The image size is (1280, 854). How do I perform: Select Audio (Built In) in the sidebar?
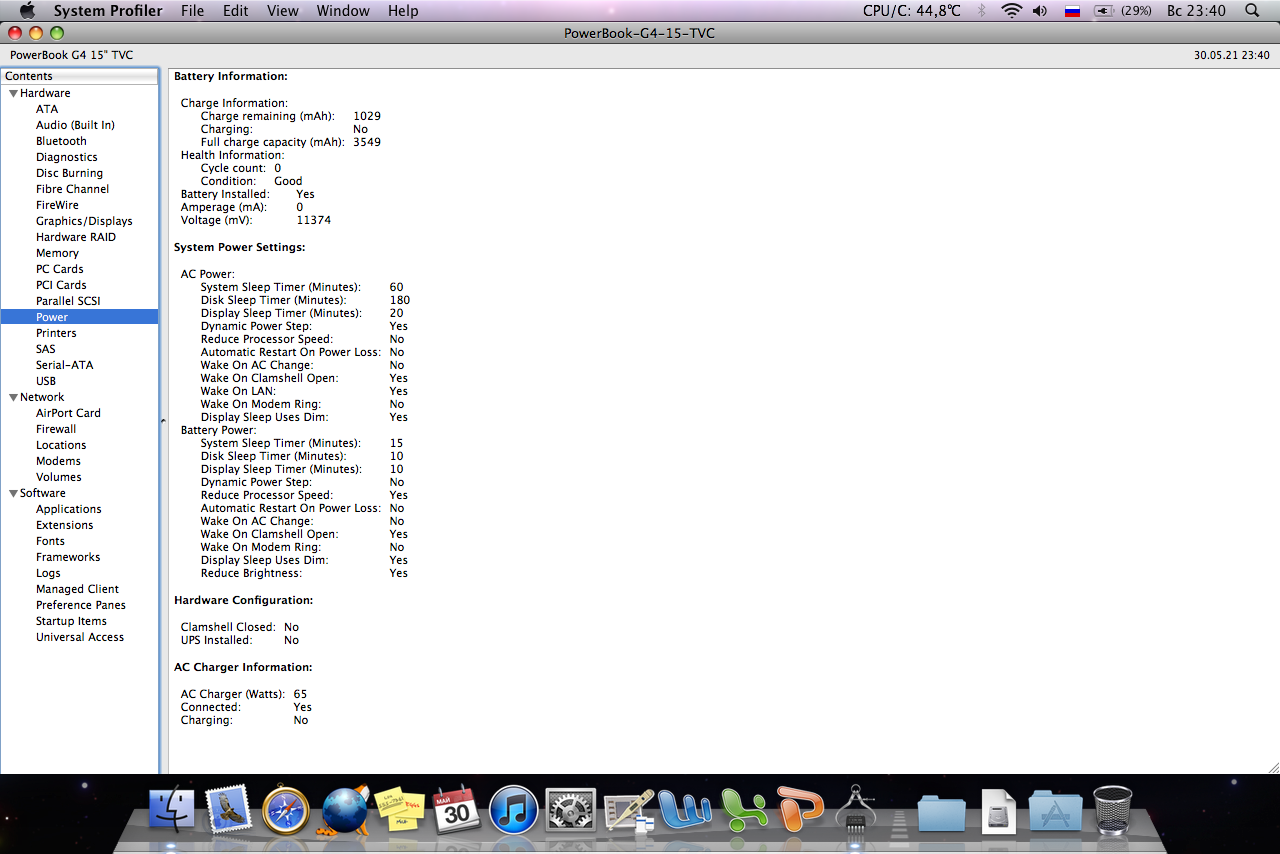(x=79, y=125)
